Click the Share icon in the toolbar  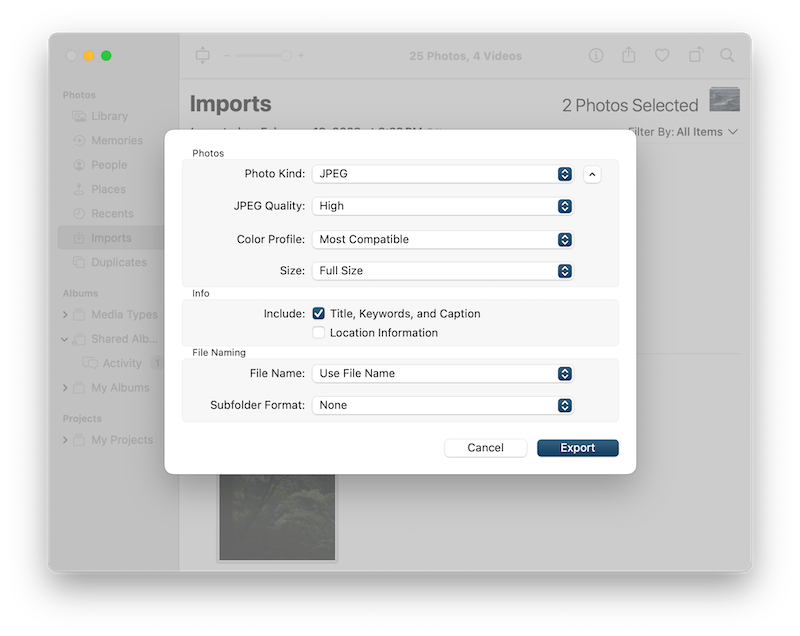[x=628, y=56]
